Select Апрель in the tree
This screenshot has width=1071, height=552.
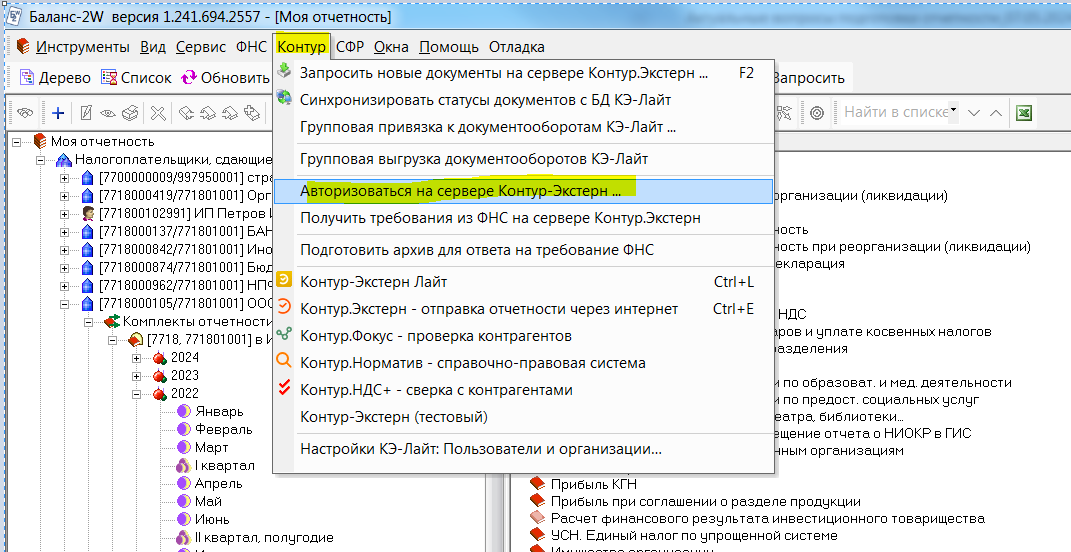218,483
